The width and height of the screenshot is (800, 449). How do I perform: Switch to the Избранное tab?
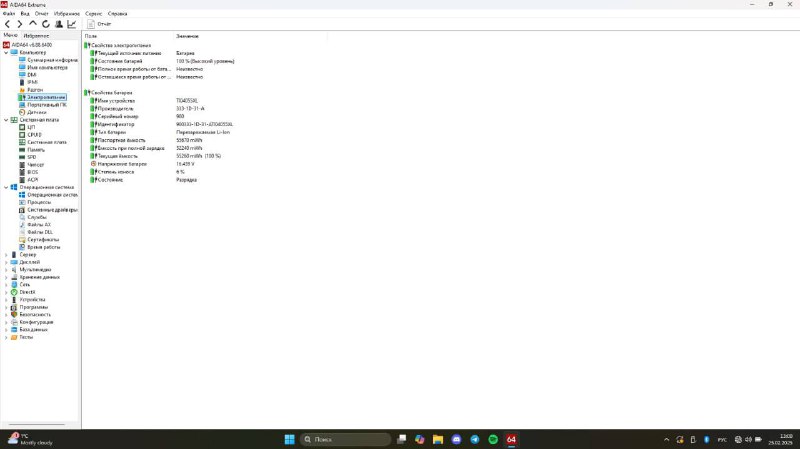click(x=37, y=35)
